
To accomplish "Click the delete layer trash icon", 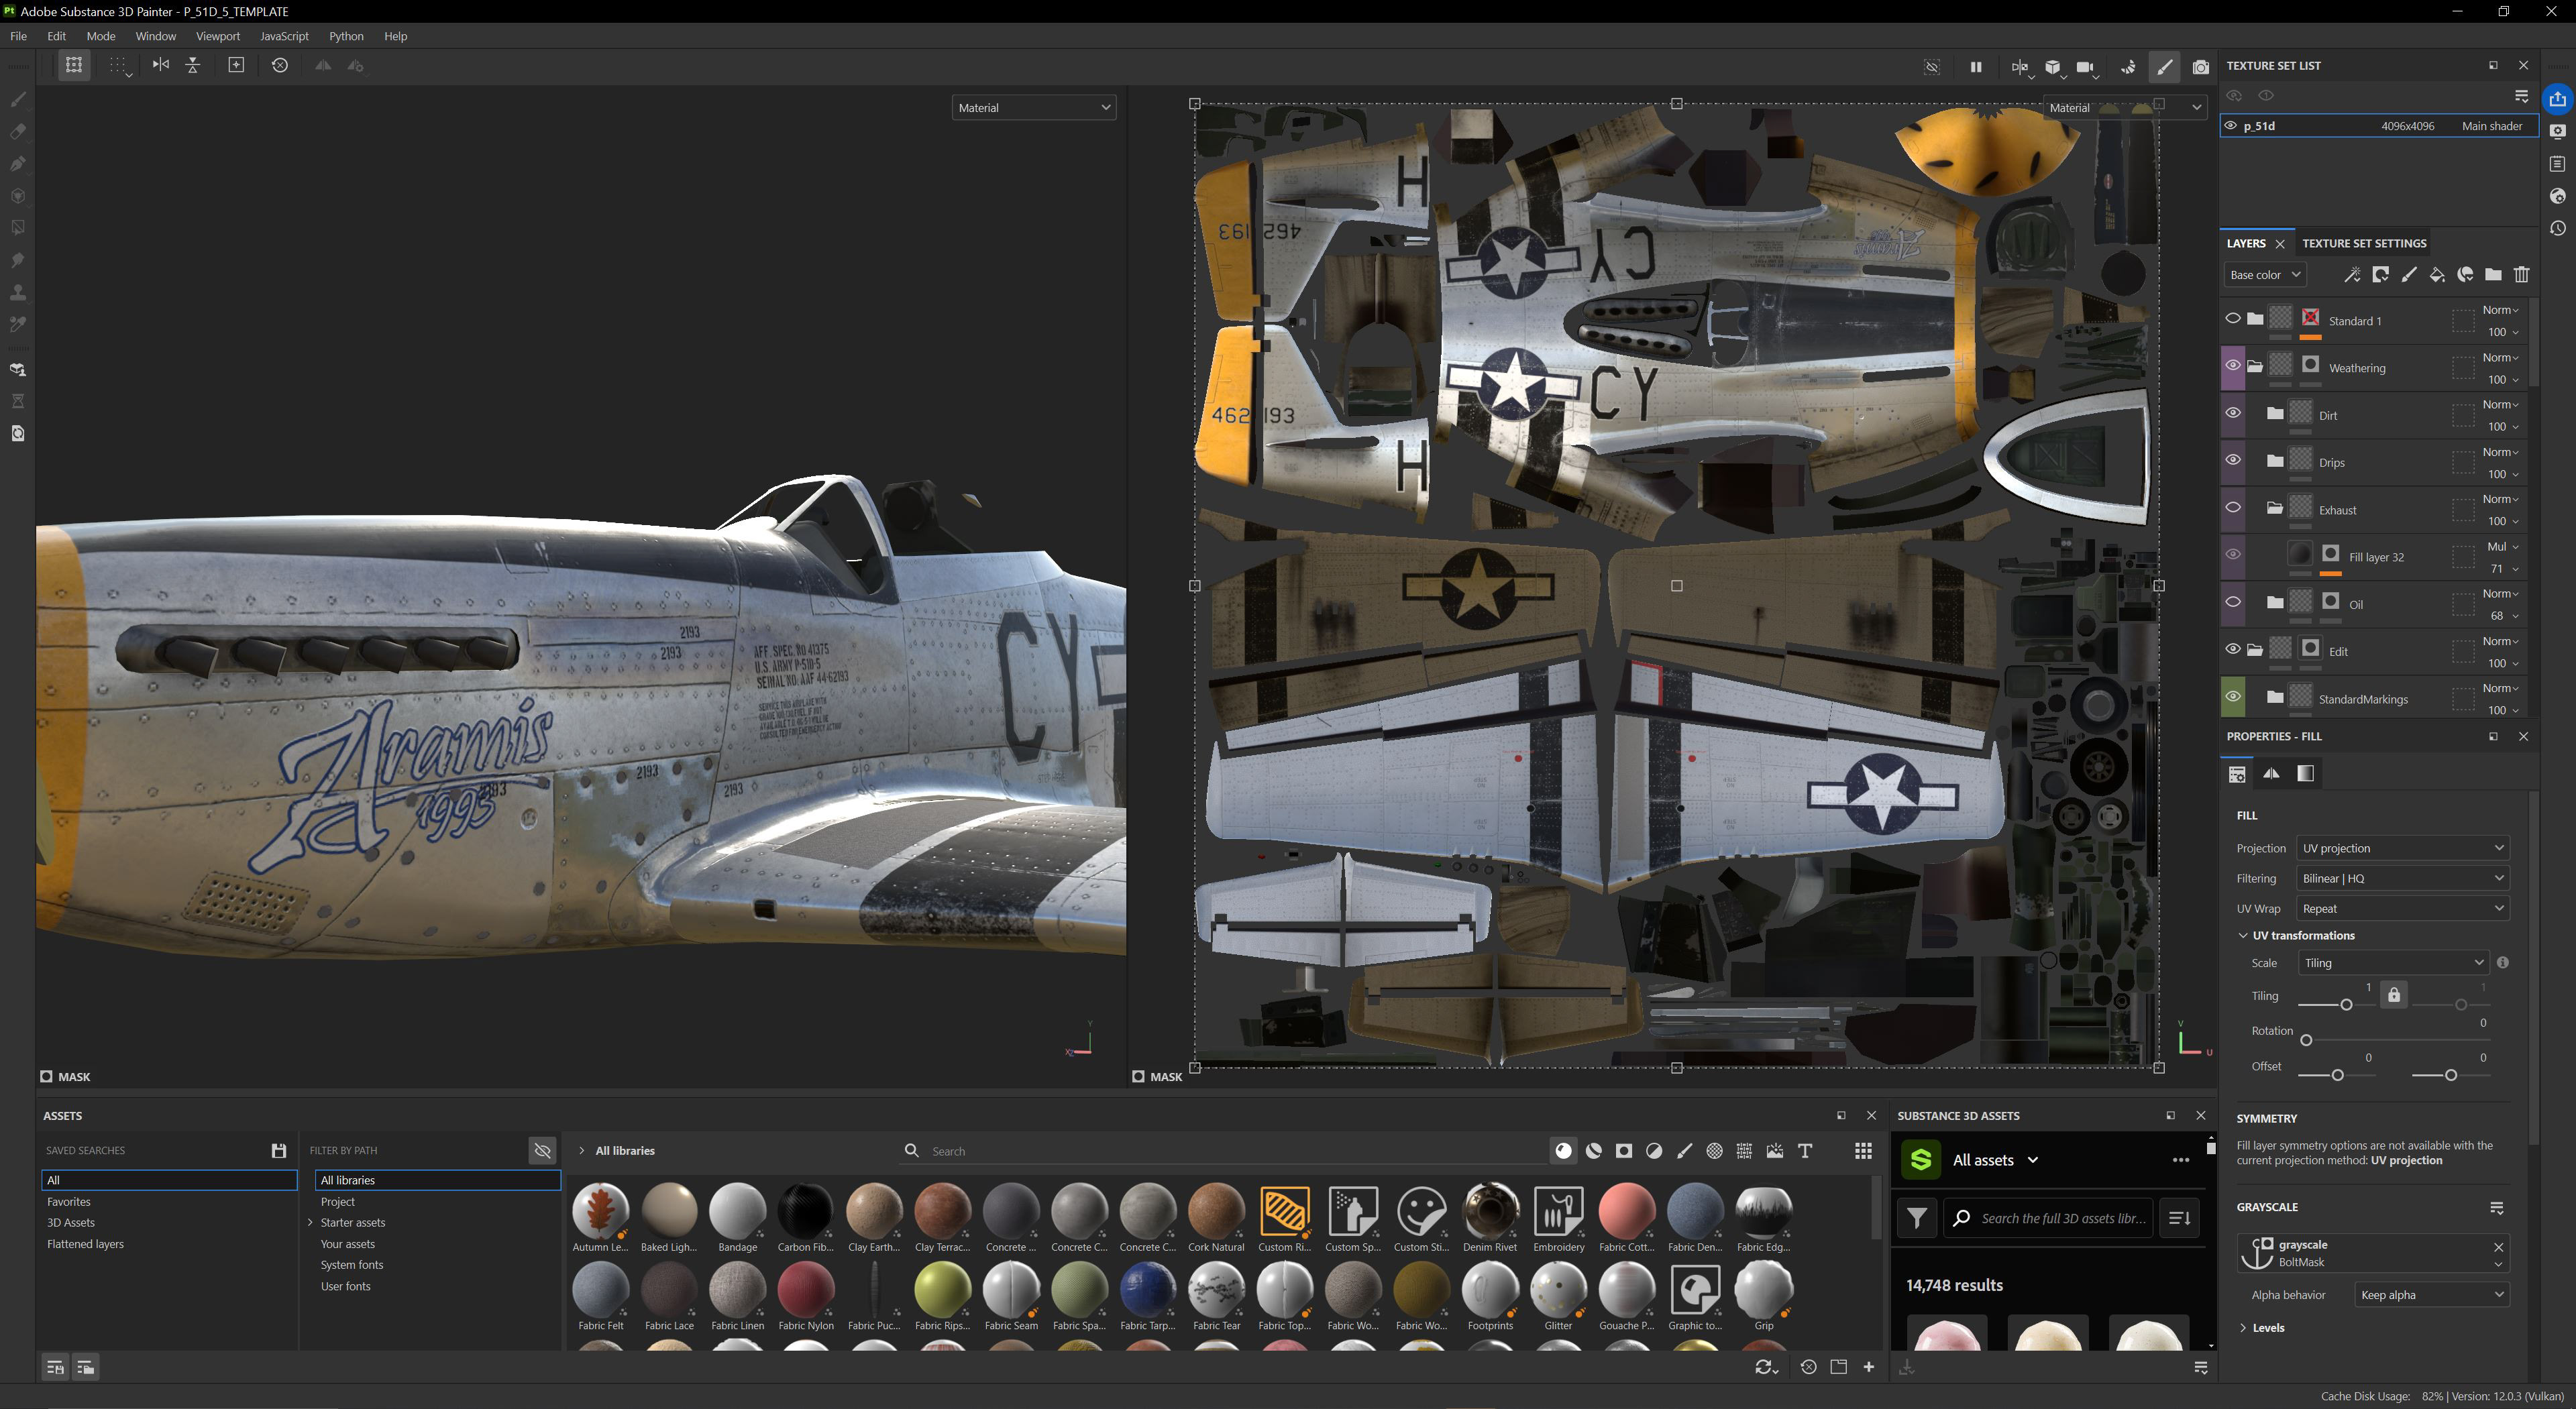I will [2521, 275].
